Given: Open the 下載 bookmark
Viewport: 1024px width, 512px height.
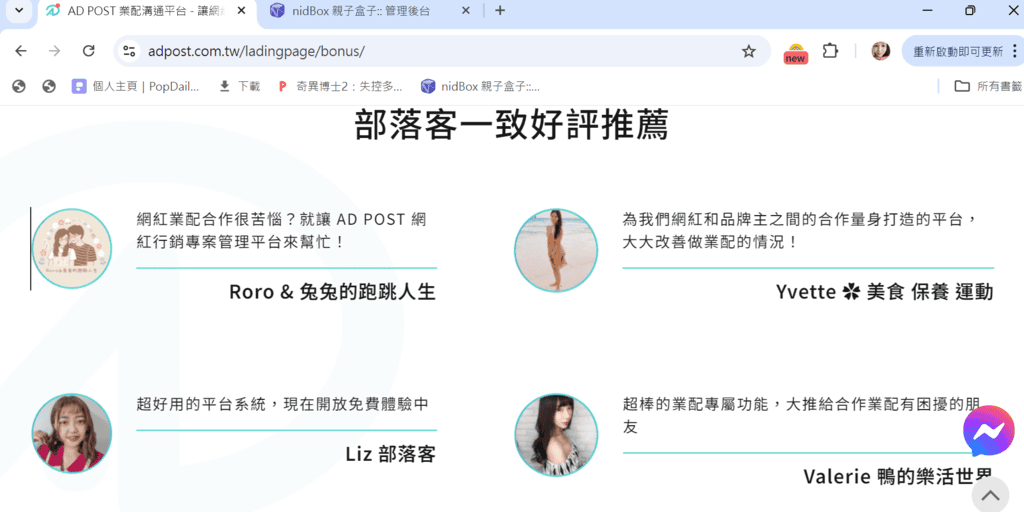Looking at the screenshot, I should point(239,86).
